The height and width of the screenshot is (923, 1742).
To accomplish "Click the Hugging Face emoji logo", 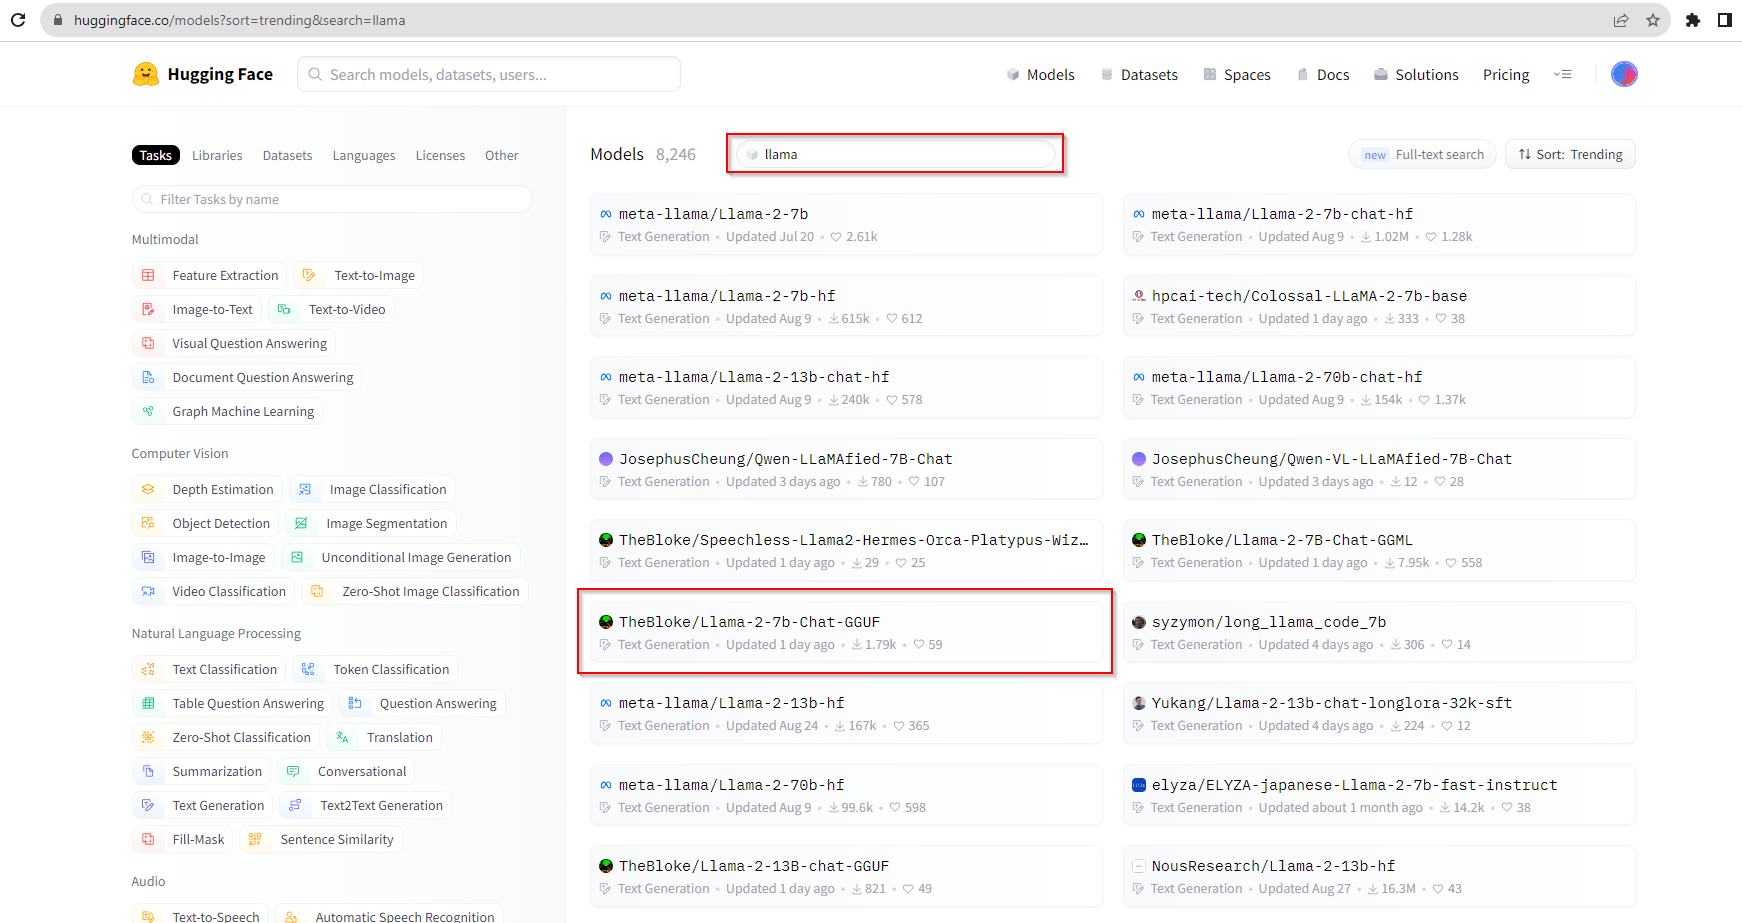I will [146, 74].
